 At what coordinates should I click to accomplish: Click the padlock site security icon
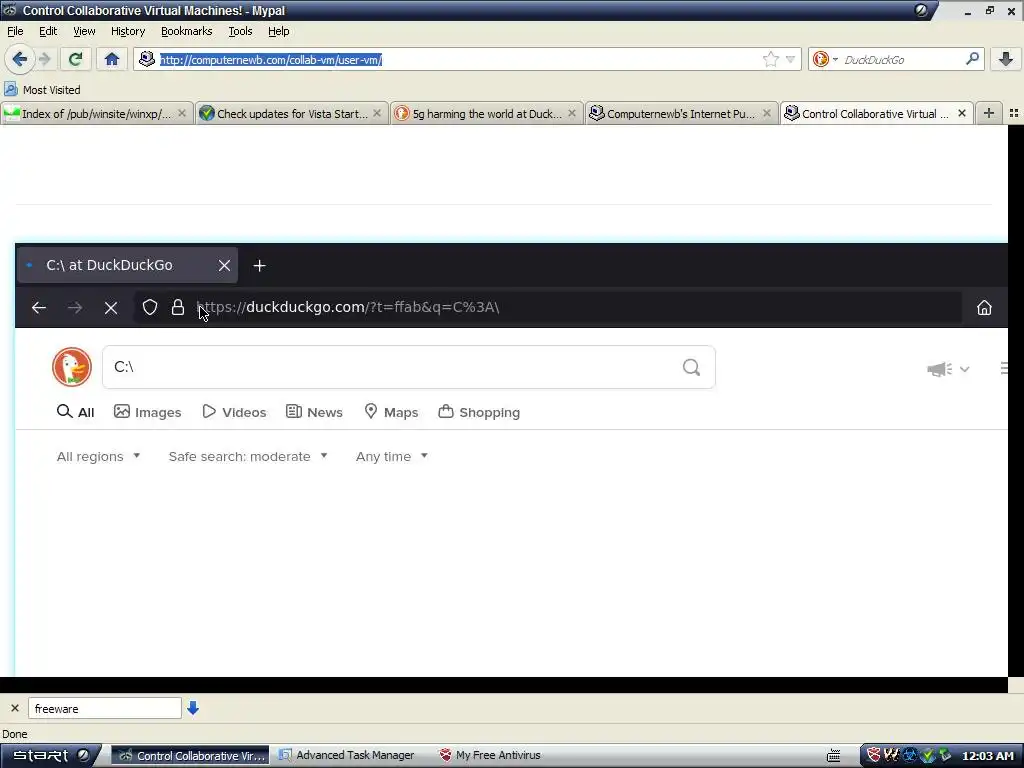(x=178, y=307)
